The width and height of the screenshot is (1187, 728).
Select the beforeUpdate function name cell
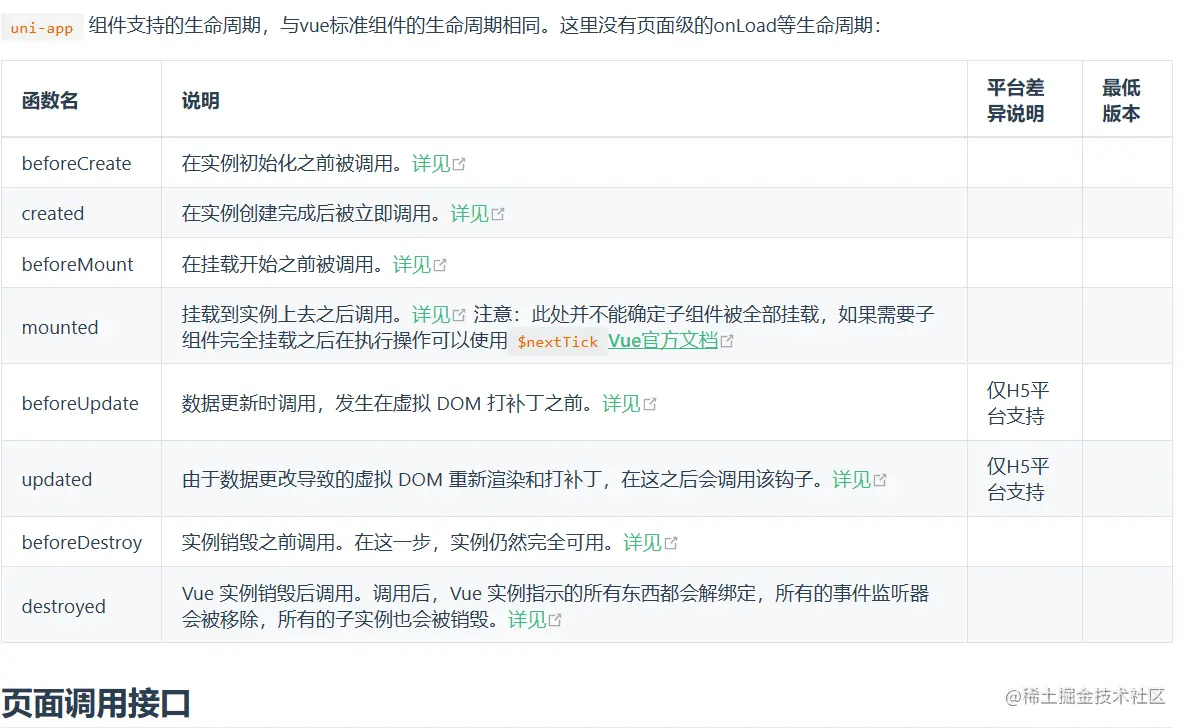82,403
